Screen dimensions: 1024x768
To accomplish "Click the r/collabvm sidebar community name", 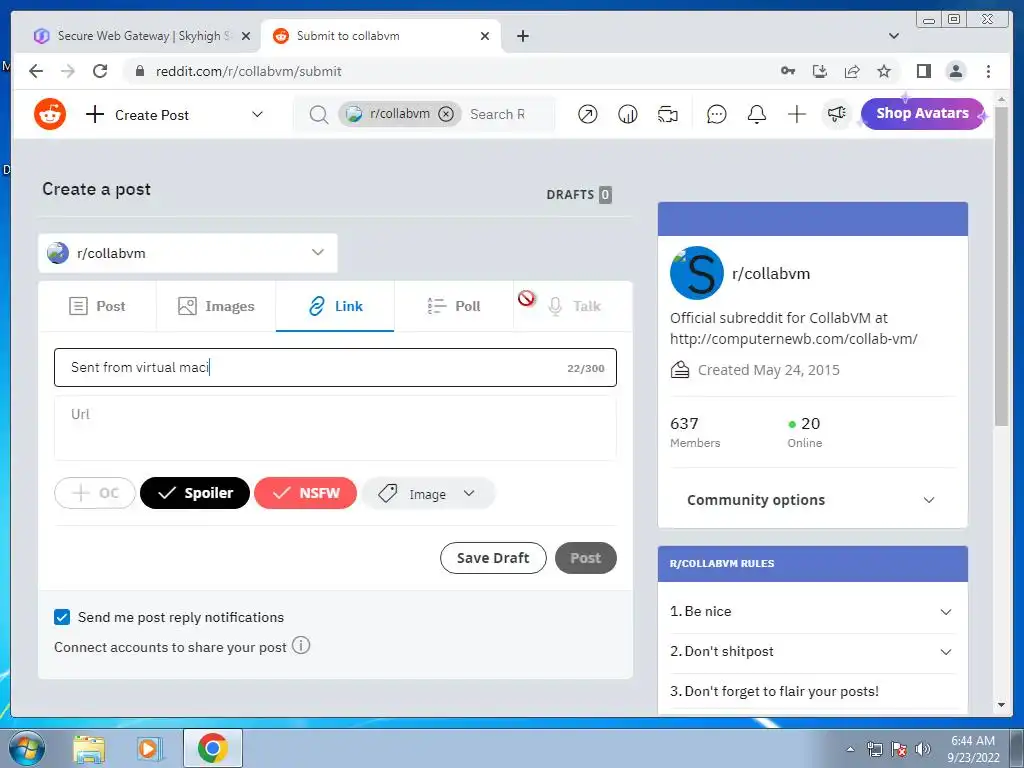I will tap(771, 274).
